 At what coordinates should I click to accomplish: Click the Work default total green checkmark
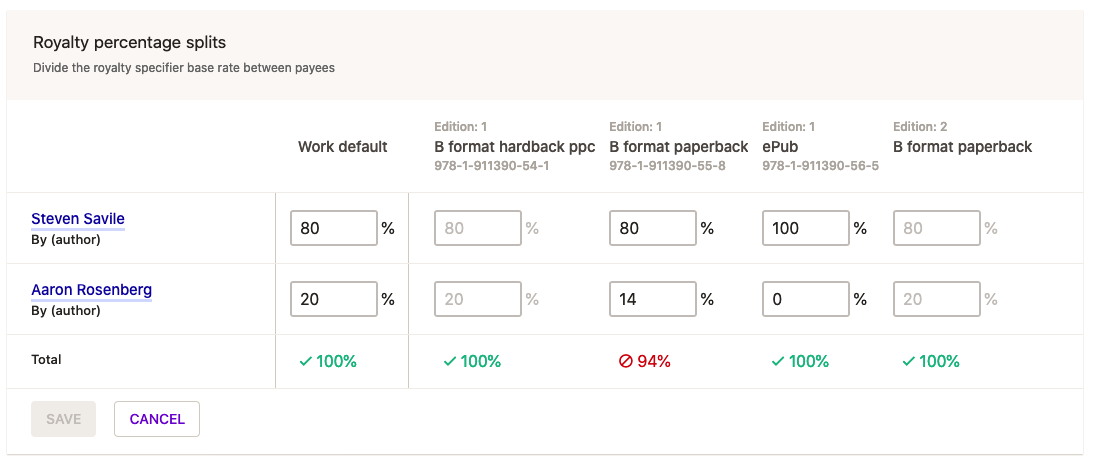click(305, 362)
